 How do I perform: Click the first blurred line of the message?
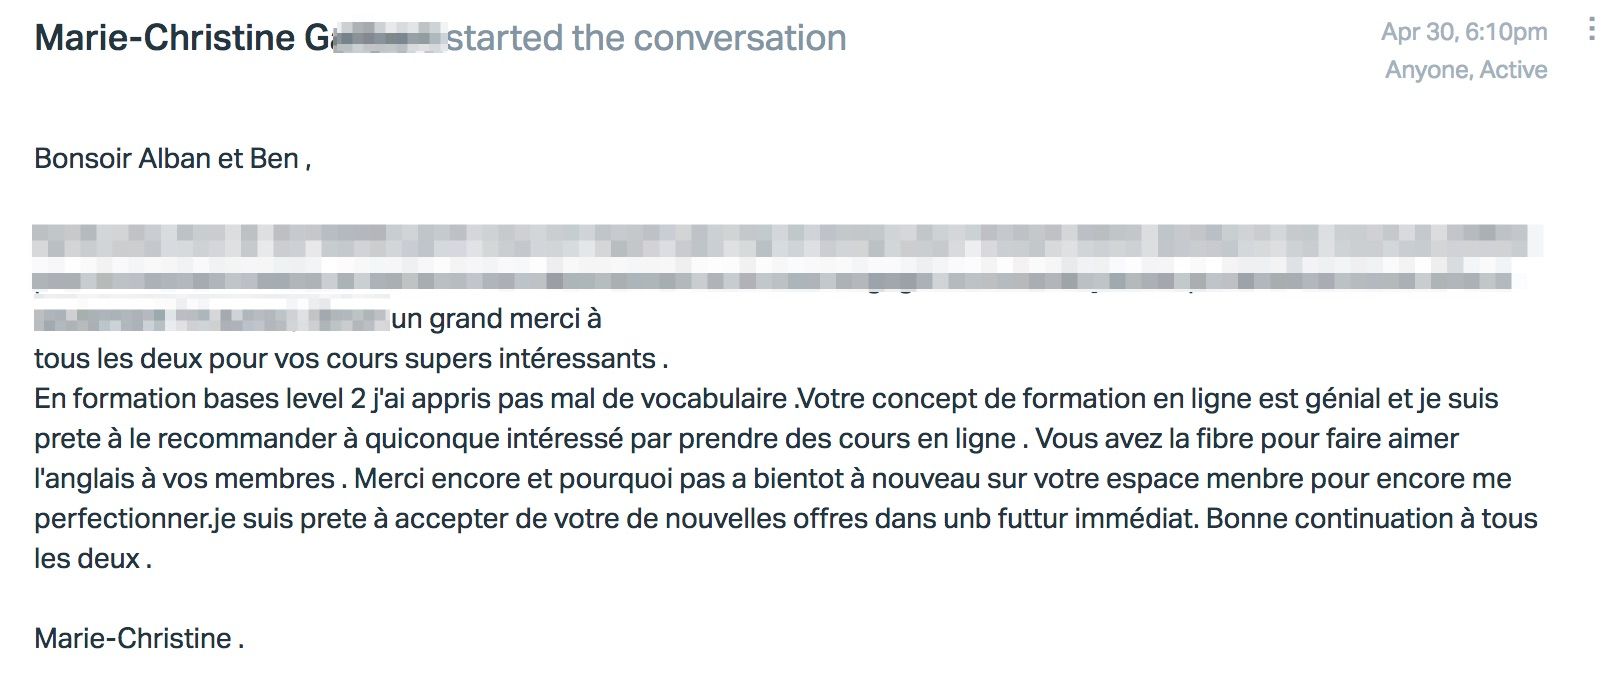pyautogui.click(x=786, y=241)
